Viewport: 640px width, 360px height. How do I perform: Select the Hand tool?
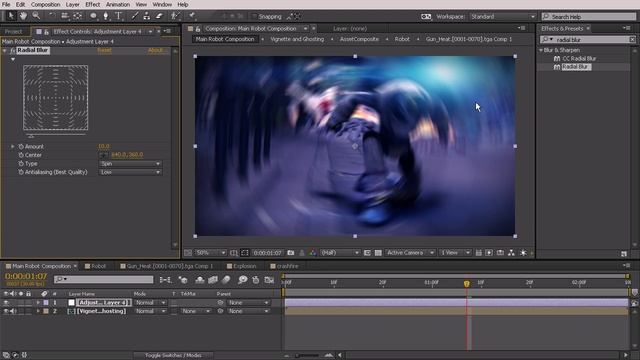coord(23,16)
